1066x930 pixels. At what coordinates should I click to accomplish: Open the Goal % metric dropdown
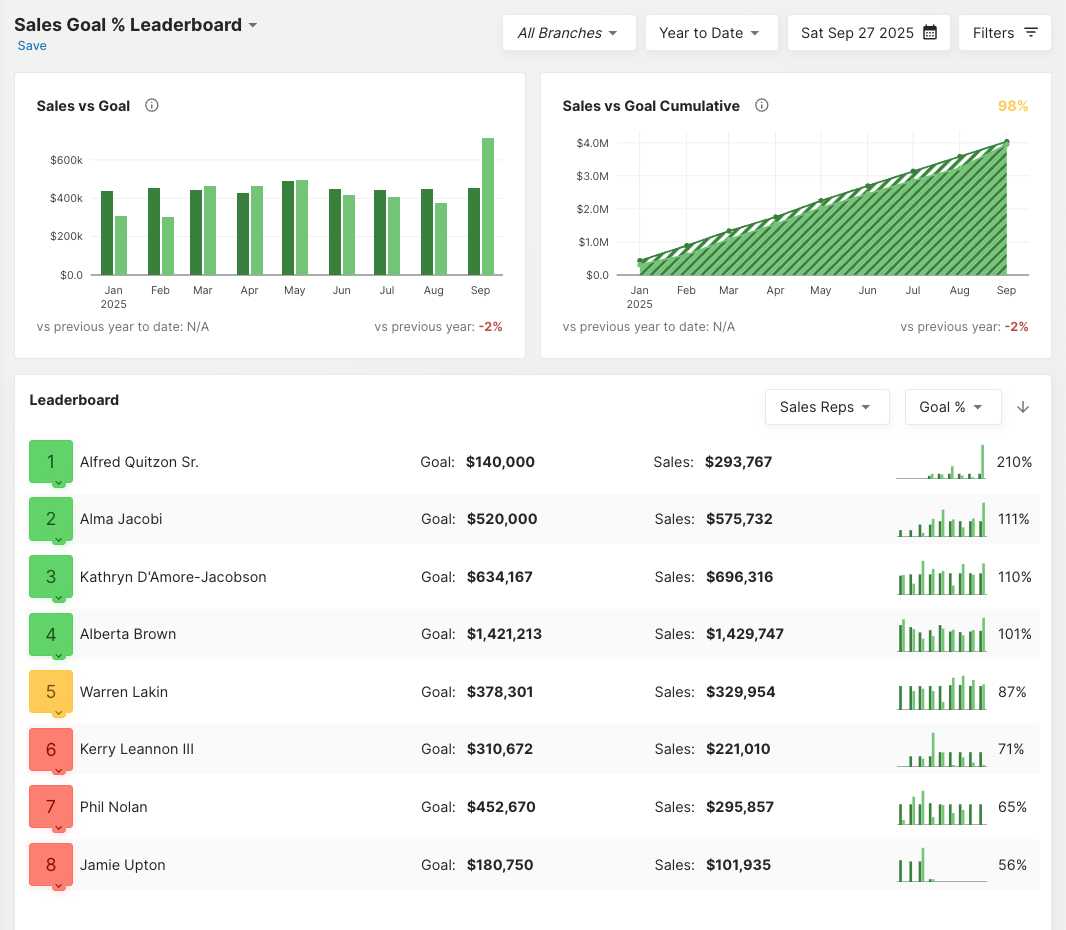[952, 407]
